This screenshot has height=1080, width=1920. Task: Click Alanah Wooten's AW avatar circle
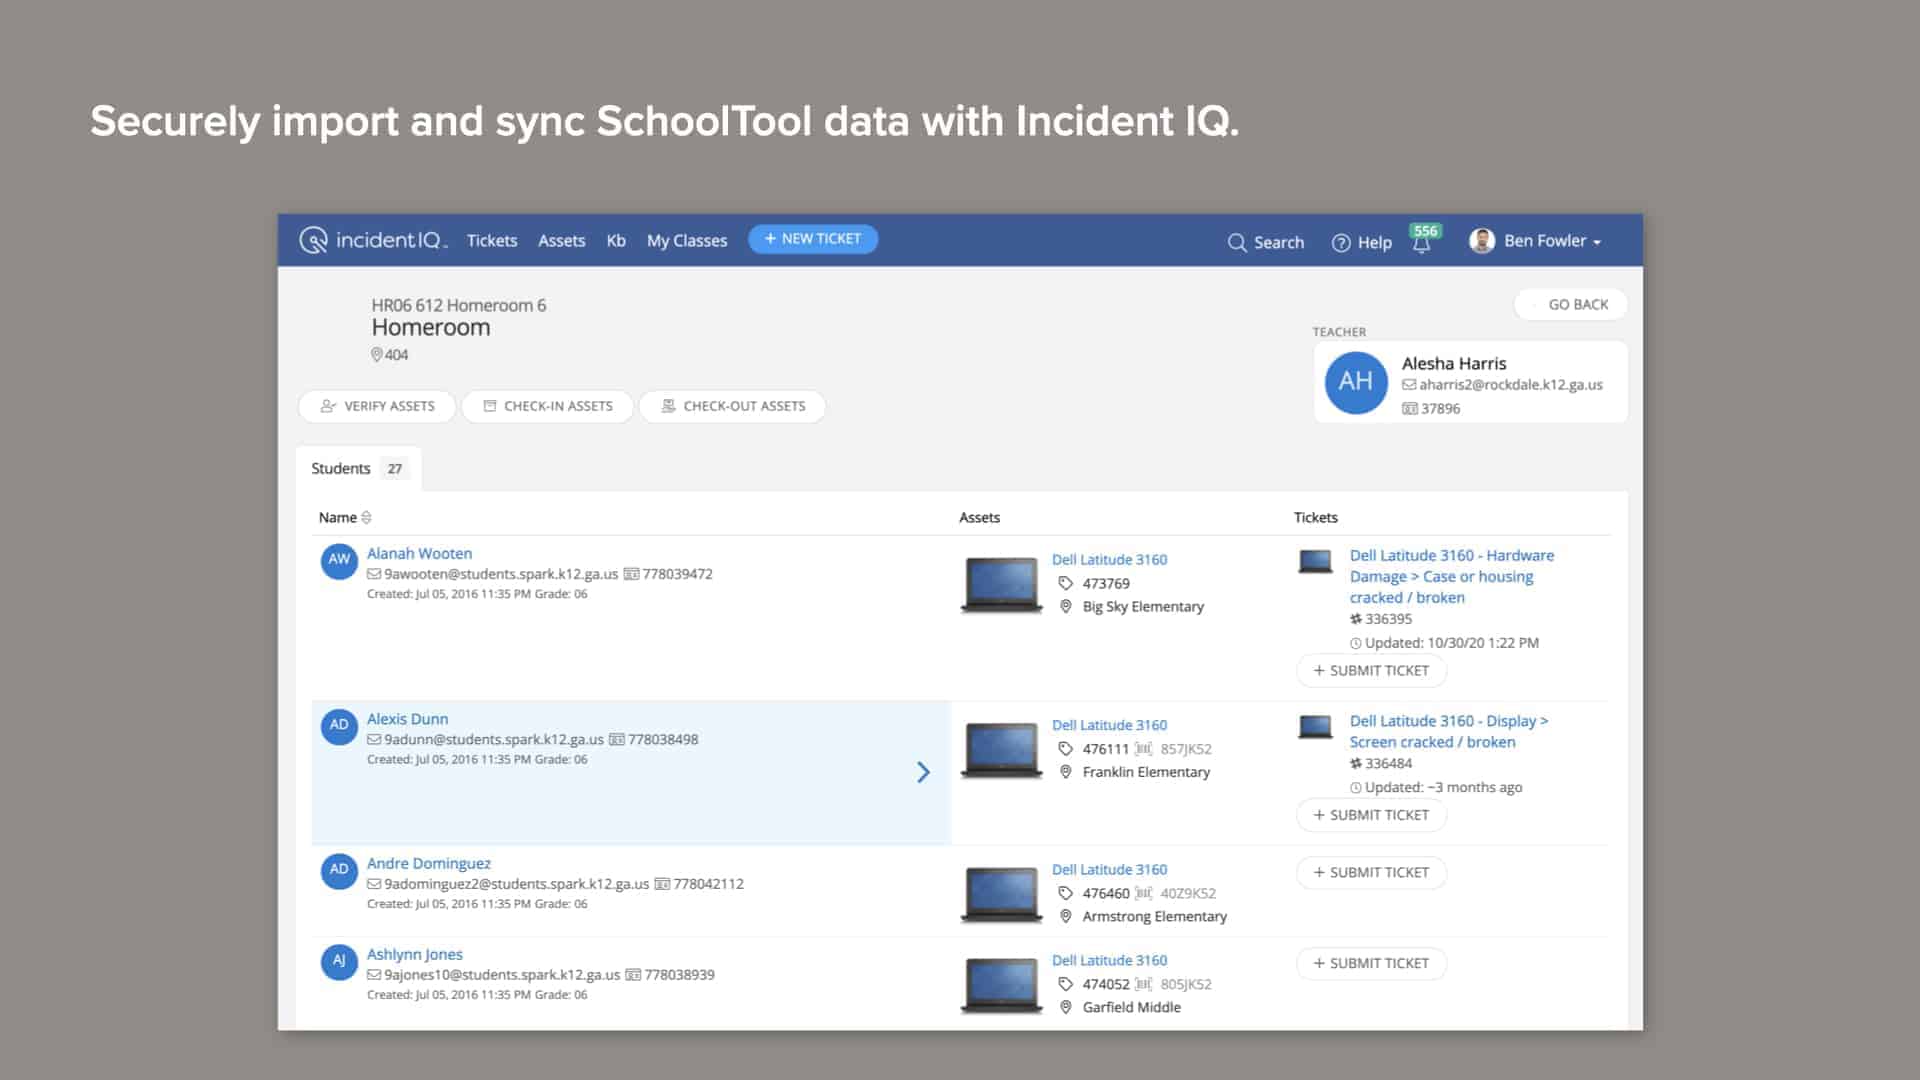click(339, 561)
